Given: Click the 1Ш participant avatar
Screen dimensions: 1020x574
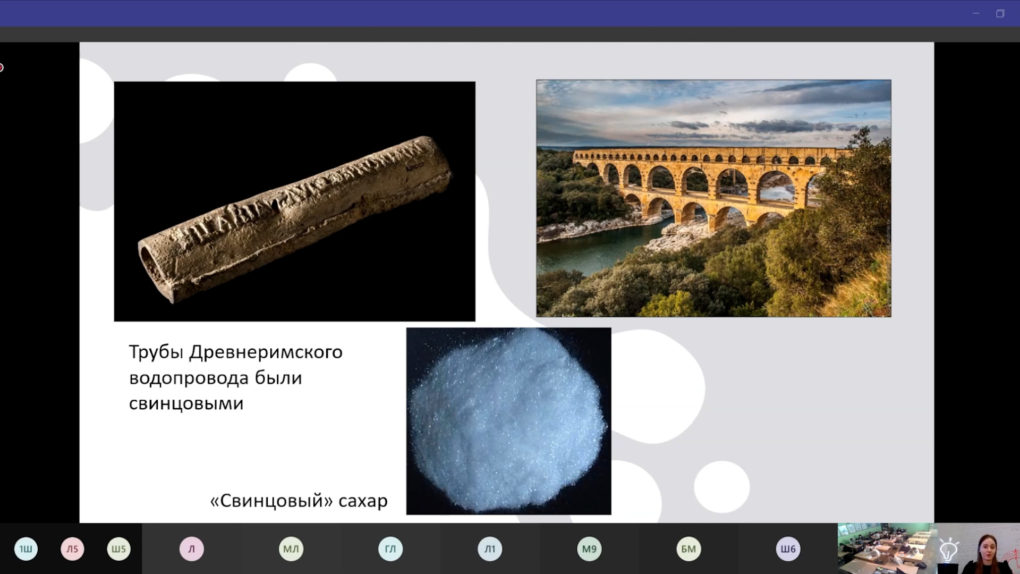Looking at the screenshot, I should tap(26, 549).
